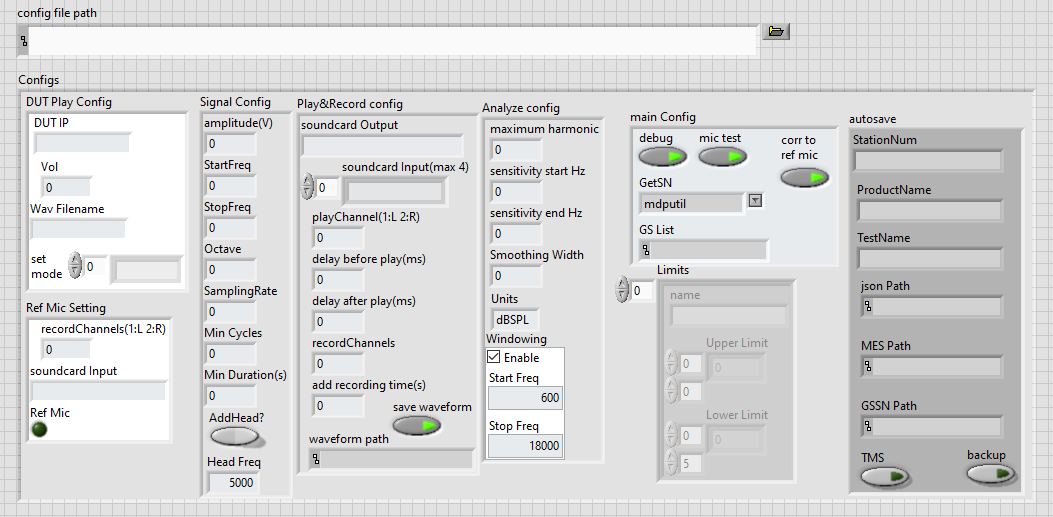This screenshot has width=1053, height=517.
Task: Toggle the backup switch in autosave
Action: 990,474
